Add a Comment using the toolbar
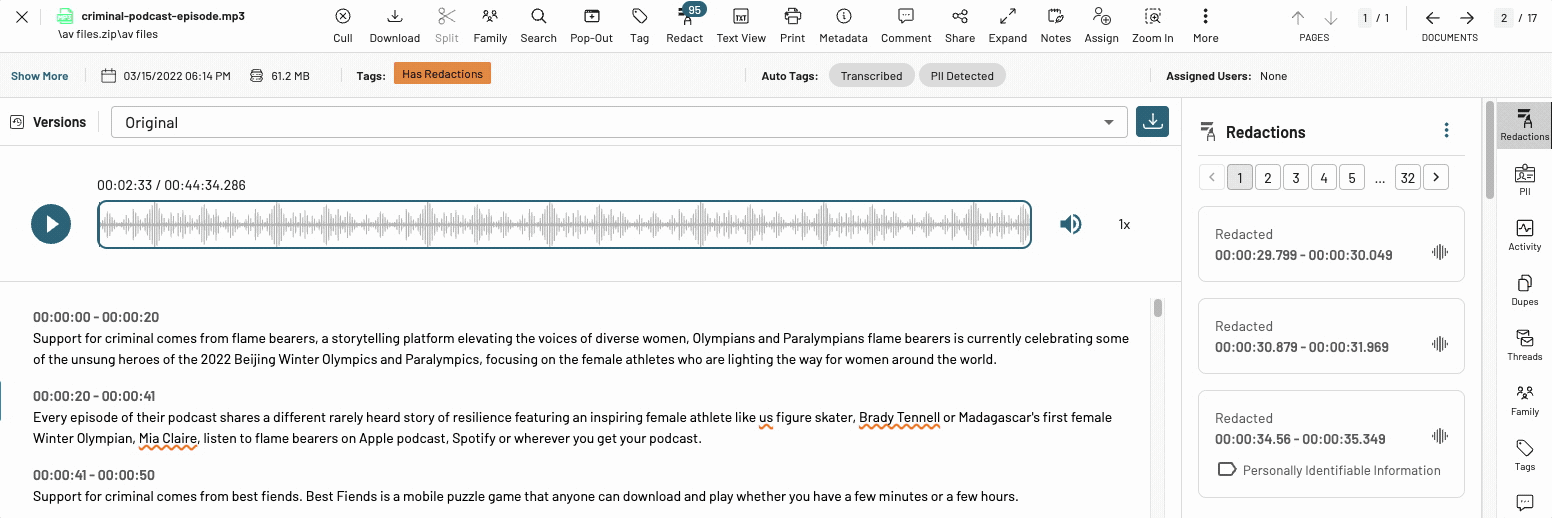This screenshot has width=1552, height=518. pos(906,26)
